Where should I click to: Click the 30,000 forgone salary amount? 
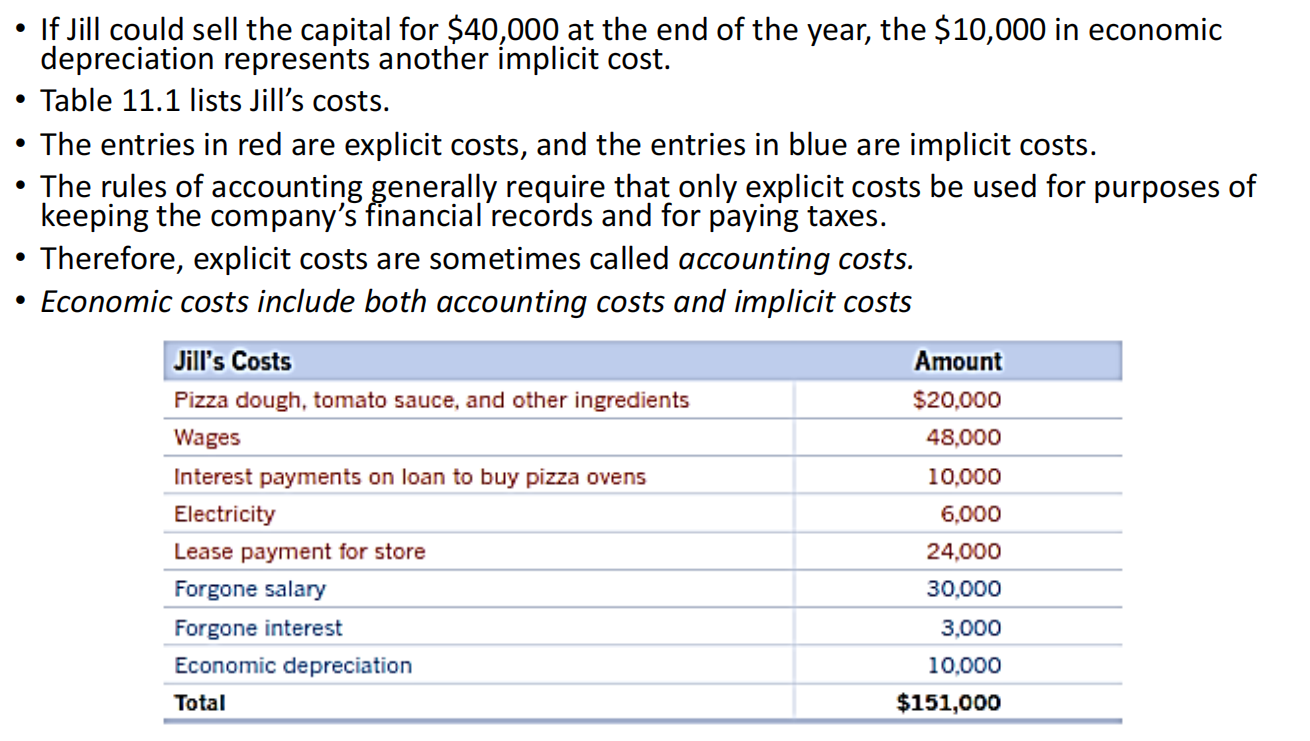coord(964,589)
